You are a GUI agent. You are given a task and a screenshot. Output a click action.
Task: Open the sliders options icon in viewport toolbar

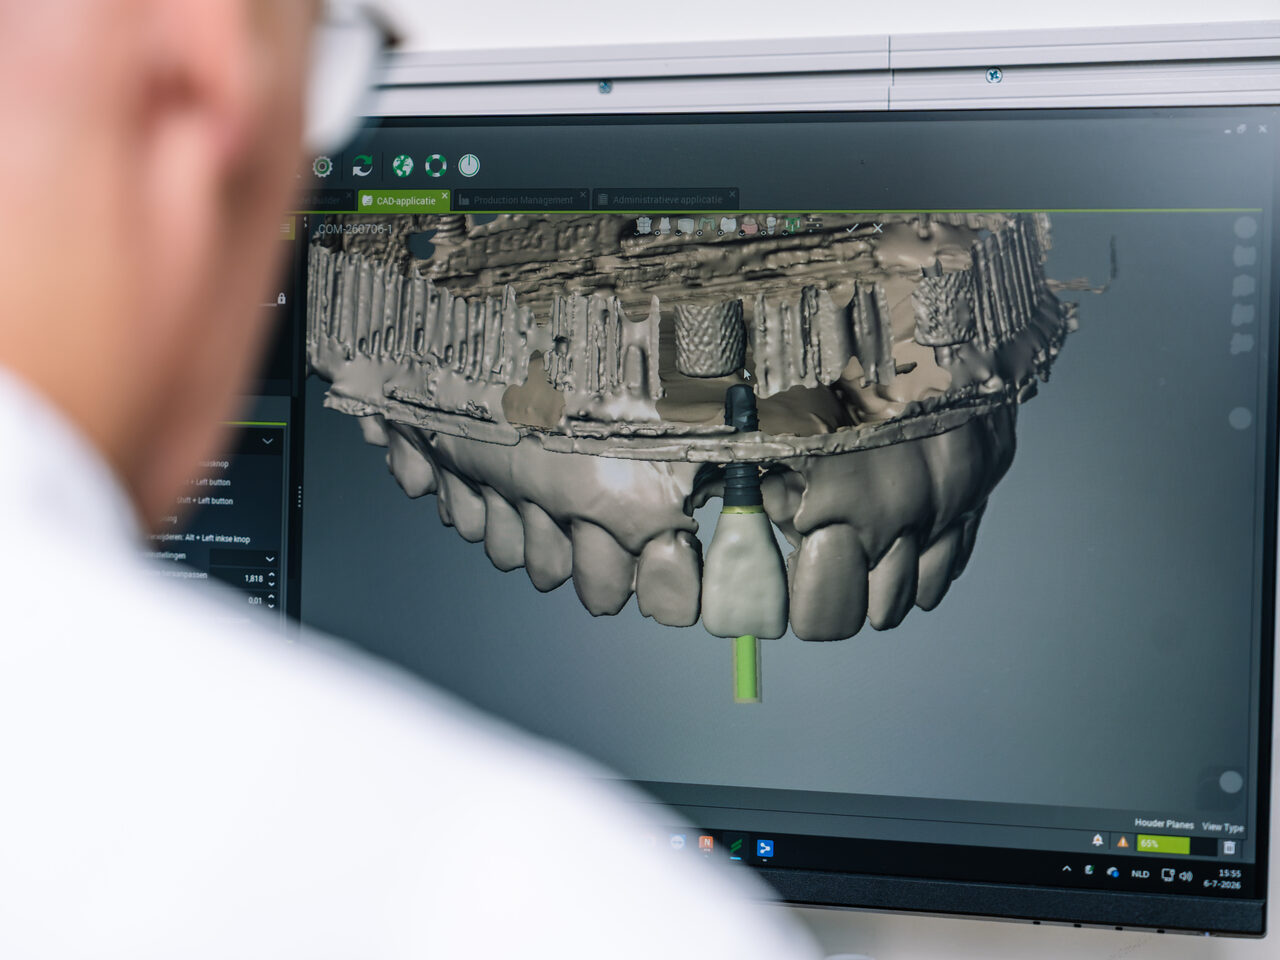pos(813,226)
